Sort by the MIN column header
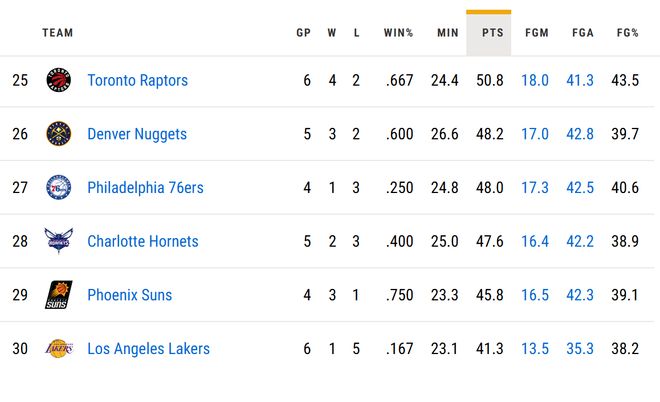The height and width of the screenshot is (402, 660). (x=447, y=33)
